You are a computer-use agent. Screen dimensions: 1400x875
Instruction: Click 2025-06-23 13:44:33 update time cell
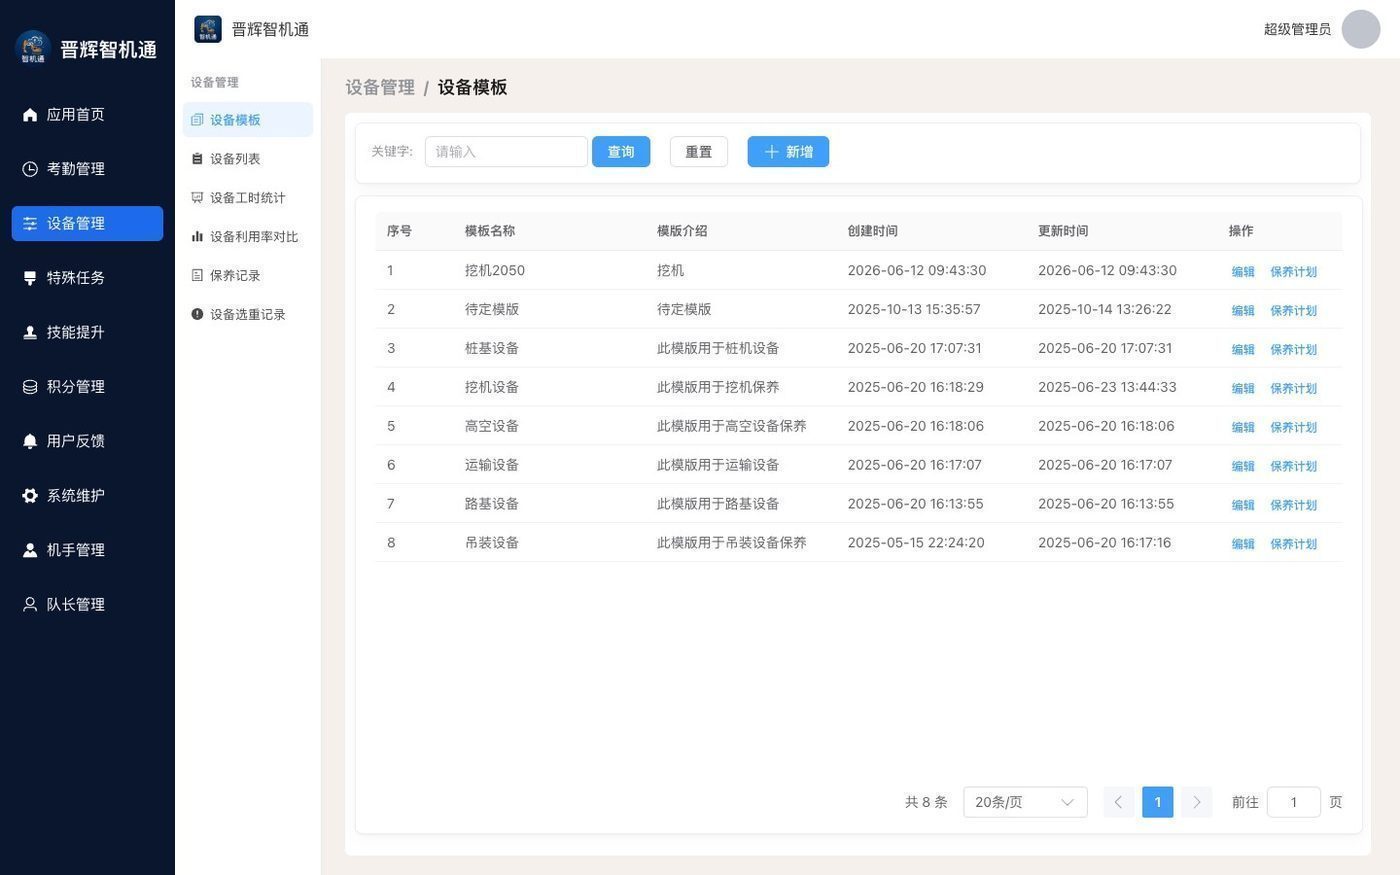[1107, 387]
